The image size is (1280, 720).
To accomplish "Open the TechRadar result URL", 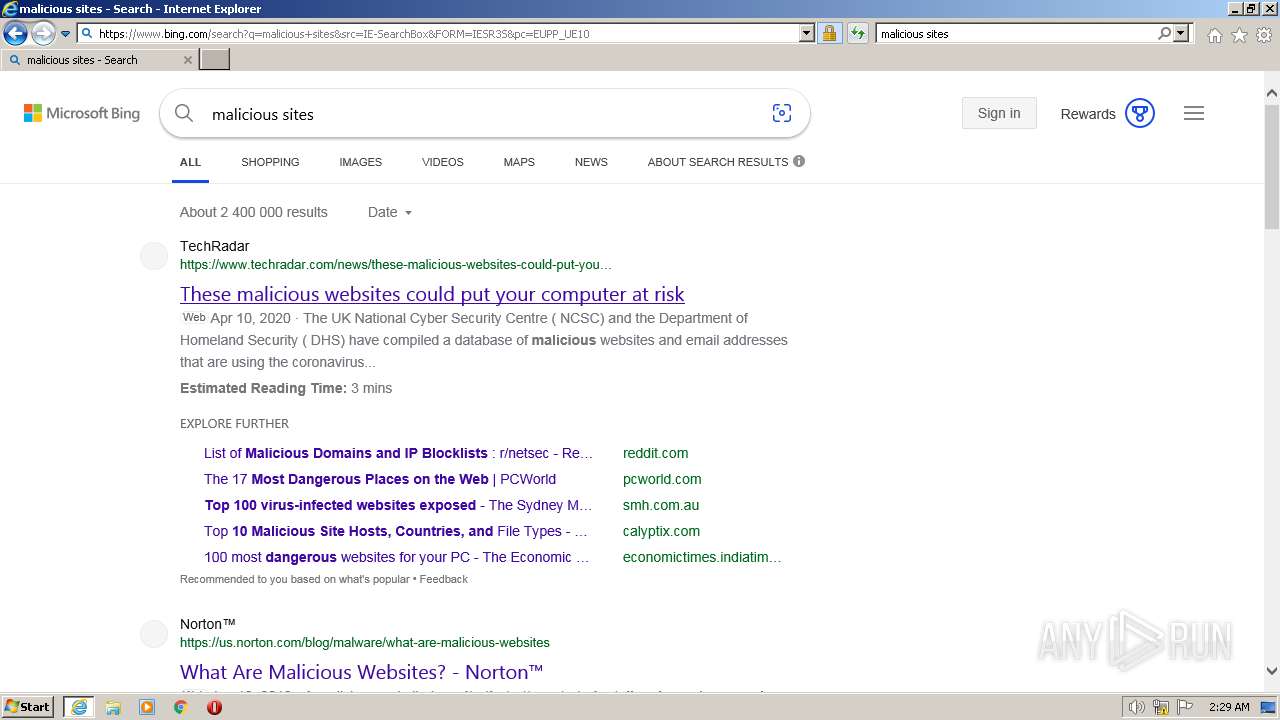I will tap(396, 265).
